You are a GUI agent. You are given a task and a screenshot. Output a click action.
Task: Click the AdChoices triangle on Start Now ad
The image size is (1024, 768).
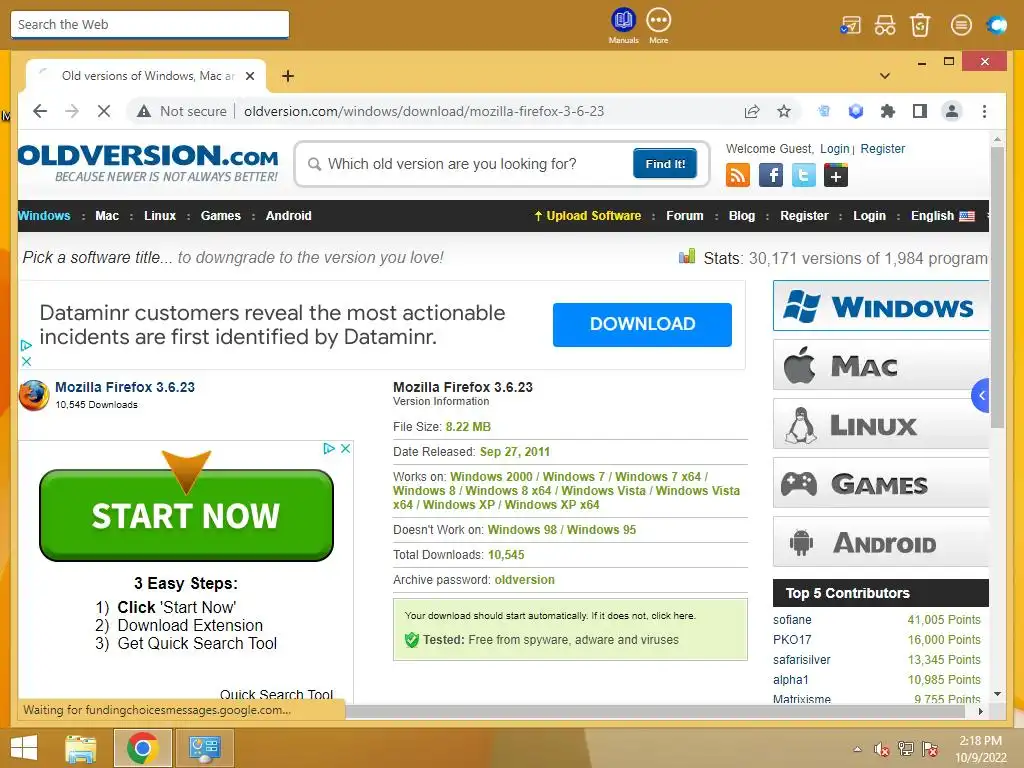click(x=329, y=448)
